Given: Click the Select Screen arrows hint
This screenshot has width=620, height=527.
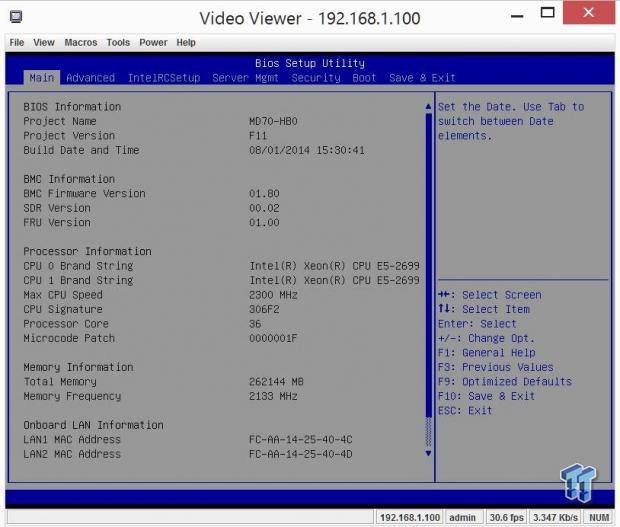Looking at the screenshot, I should (490, 295).
